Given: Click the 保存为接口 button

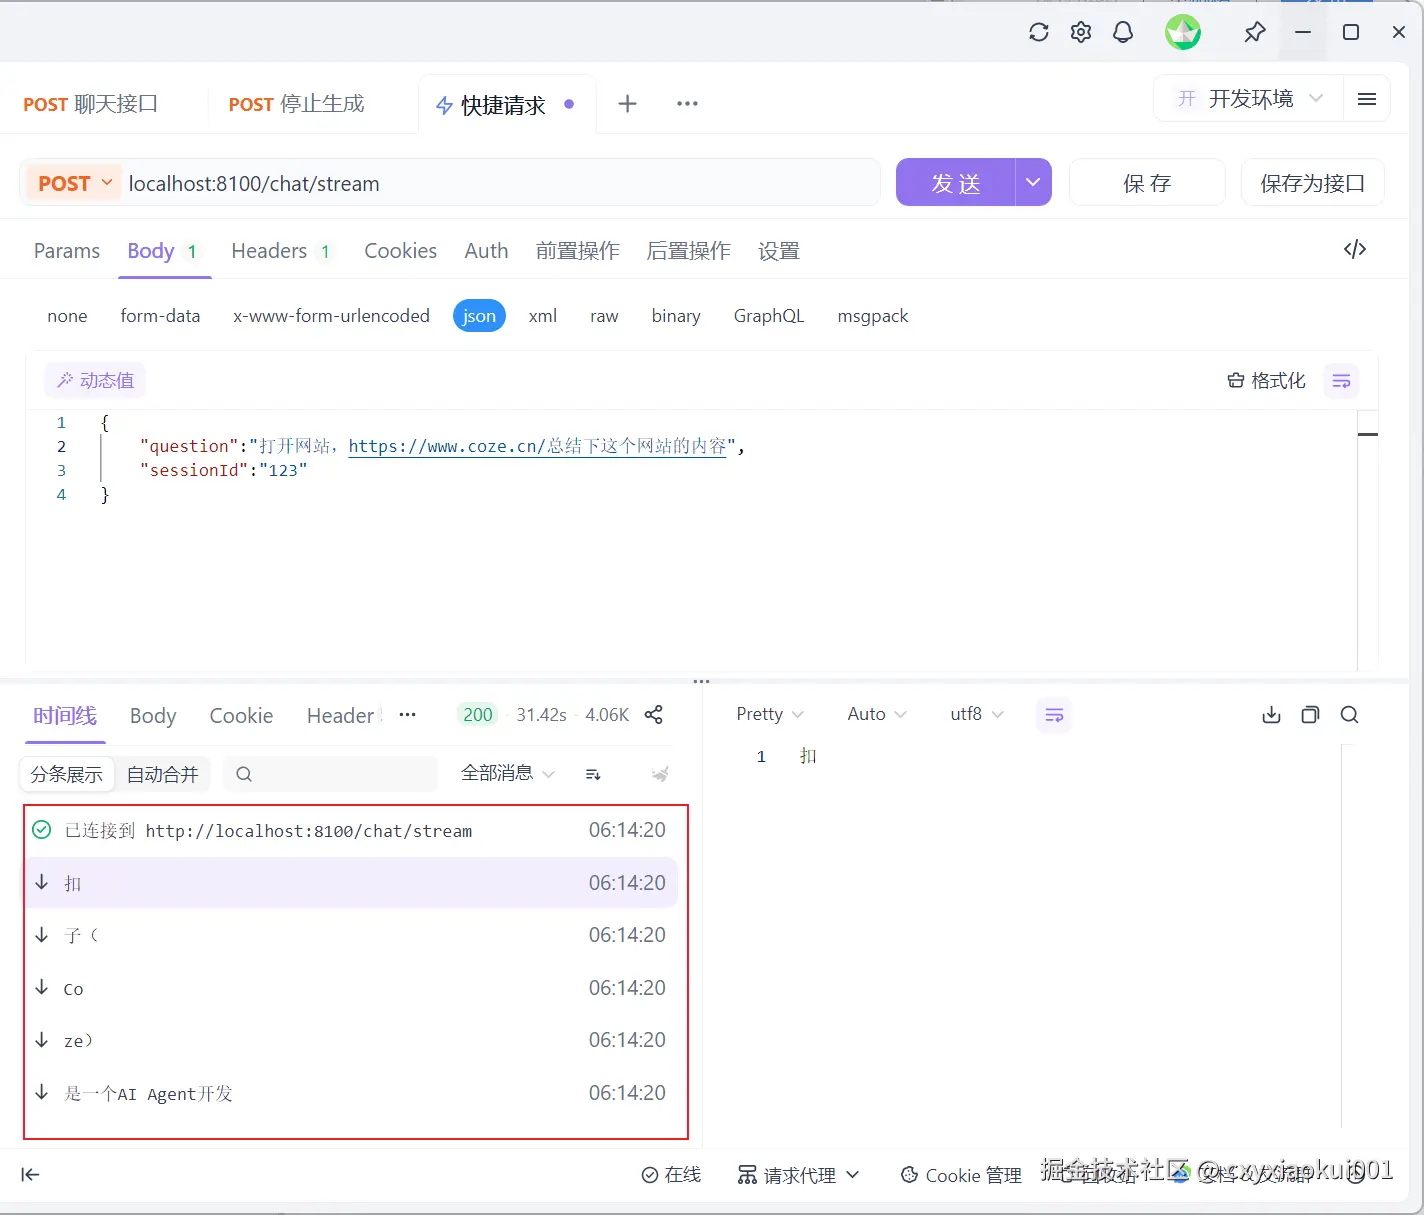Looking at the screenshot, I should pos(1312,183).
